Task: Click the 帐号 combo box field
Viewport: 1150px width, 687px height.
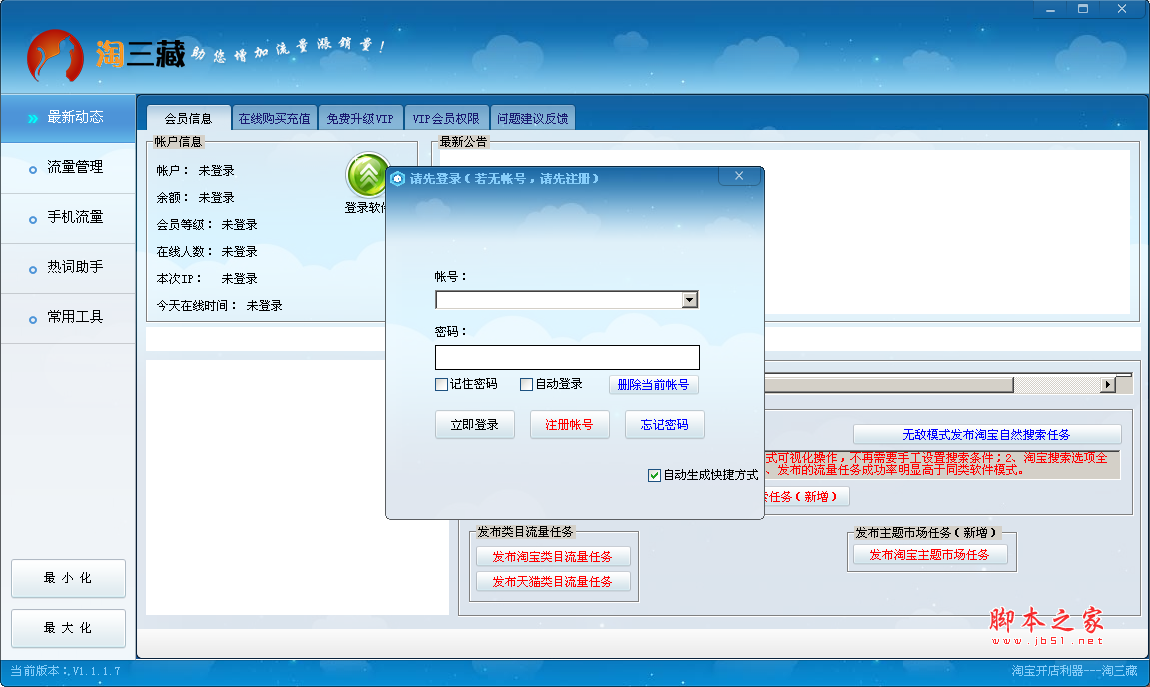Action: coord(567,300)
